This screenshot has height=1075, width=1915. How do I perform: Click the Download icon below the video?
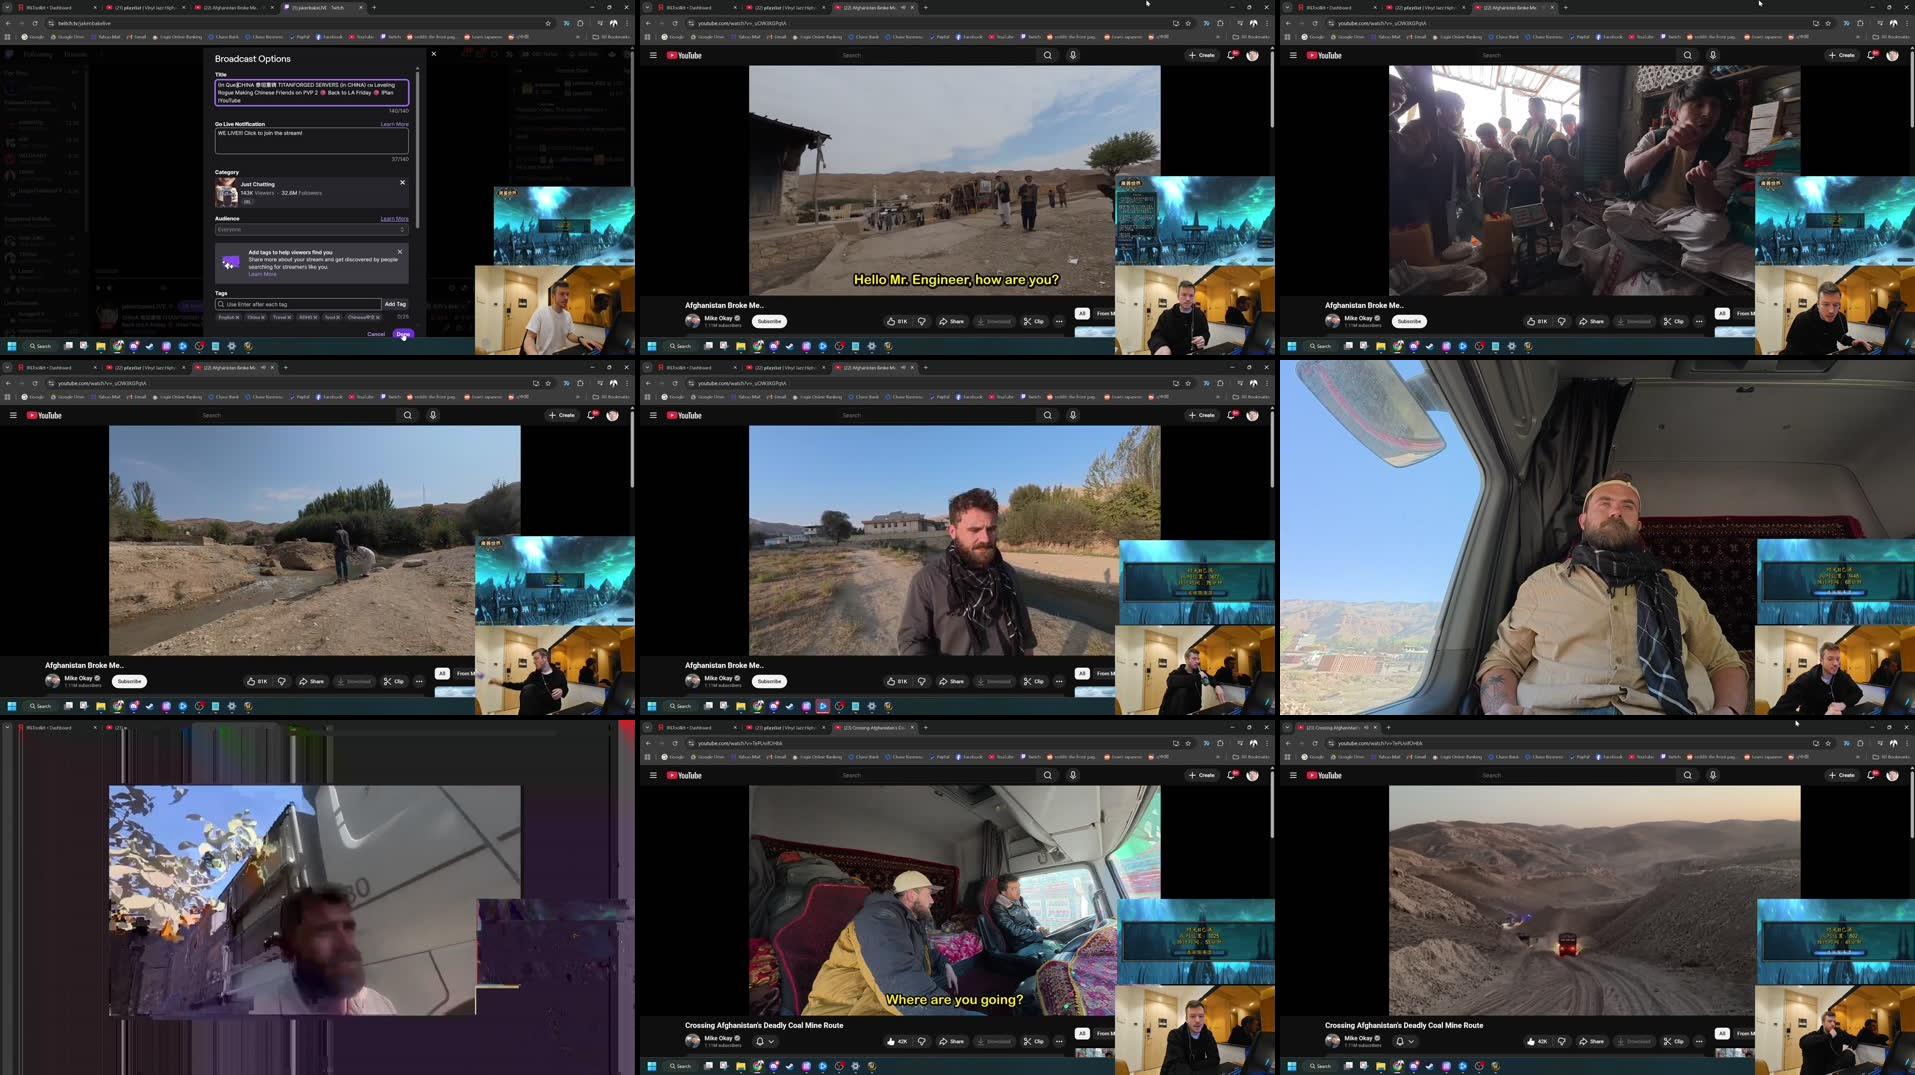(994, 321)
